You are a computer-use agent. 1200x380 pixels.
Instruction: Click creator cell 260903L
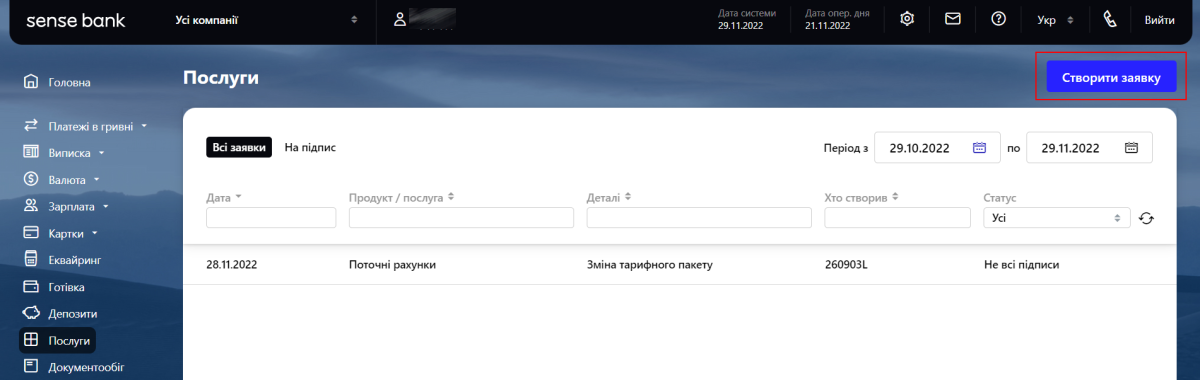(x=846, y=265)
